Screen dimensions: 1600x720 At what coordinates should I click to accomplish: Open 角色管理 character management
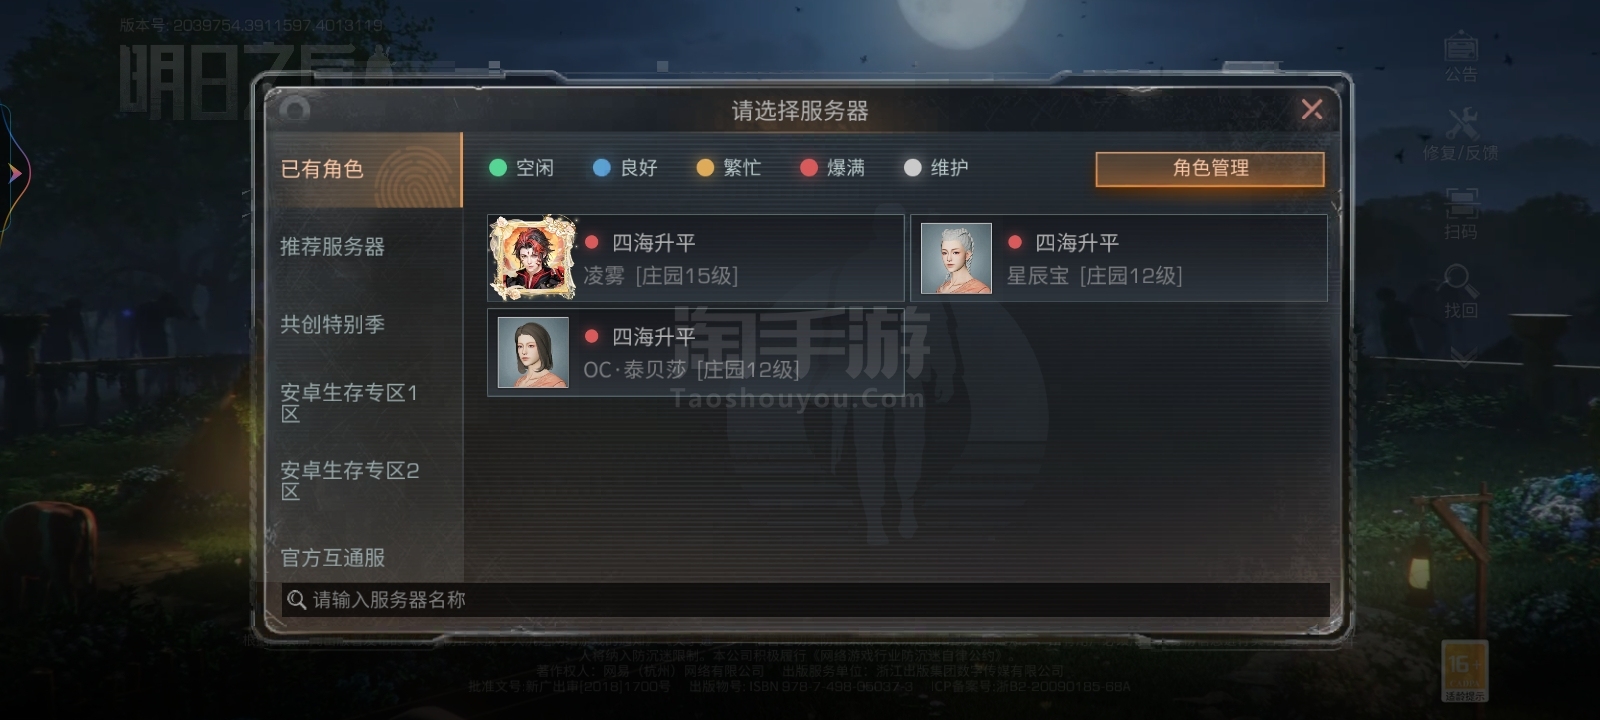pos(1210,169)
